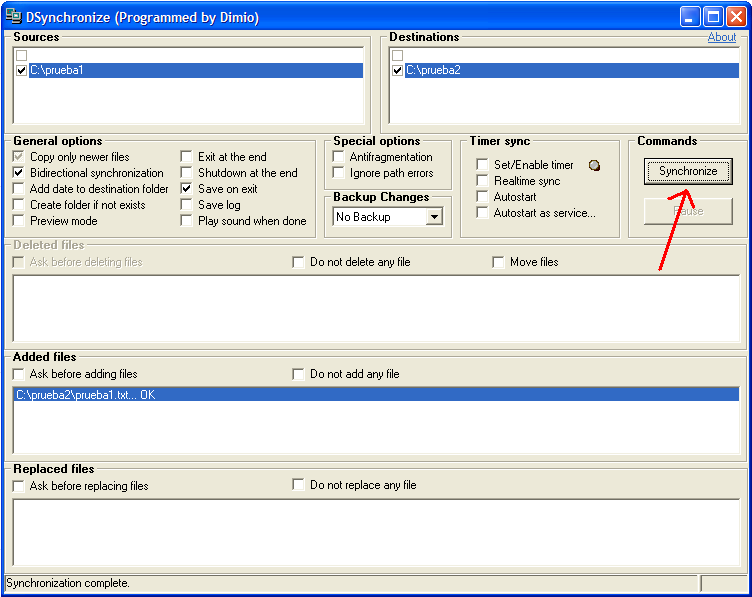This screenshot has width=752, height=597.
Task: Click the Synchronization complete status text
Action: click(x=68, y=583)
